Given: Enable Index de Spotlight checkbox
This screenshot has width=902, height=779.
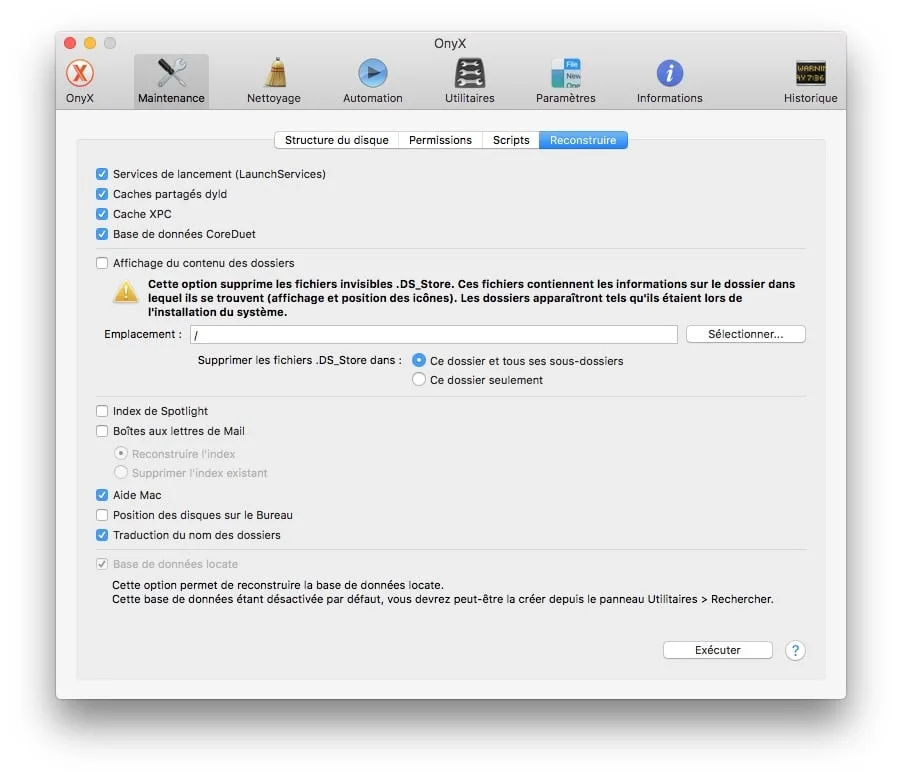Looking at the screenshot, I should pyautogui.click(x=102, y=411).
